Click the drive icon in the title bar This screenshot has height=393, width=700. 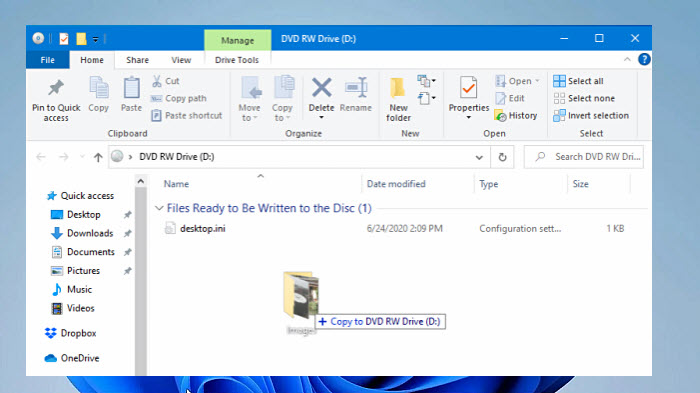38,38
